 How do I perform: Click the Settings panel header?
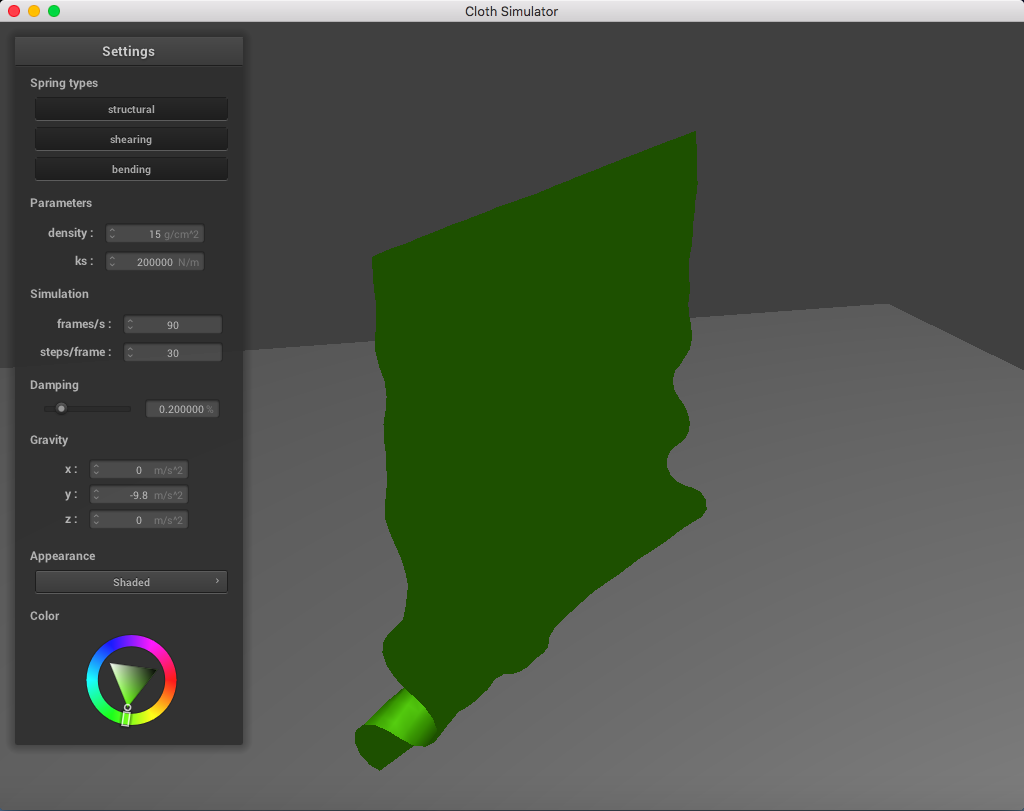point(129,51)
